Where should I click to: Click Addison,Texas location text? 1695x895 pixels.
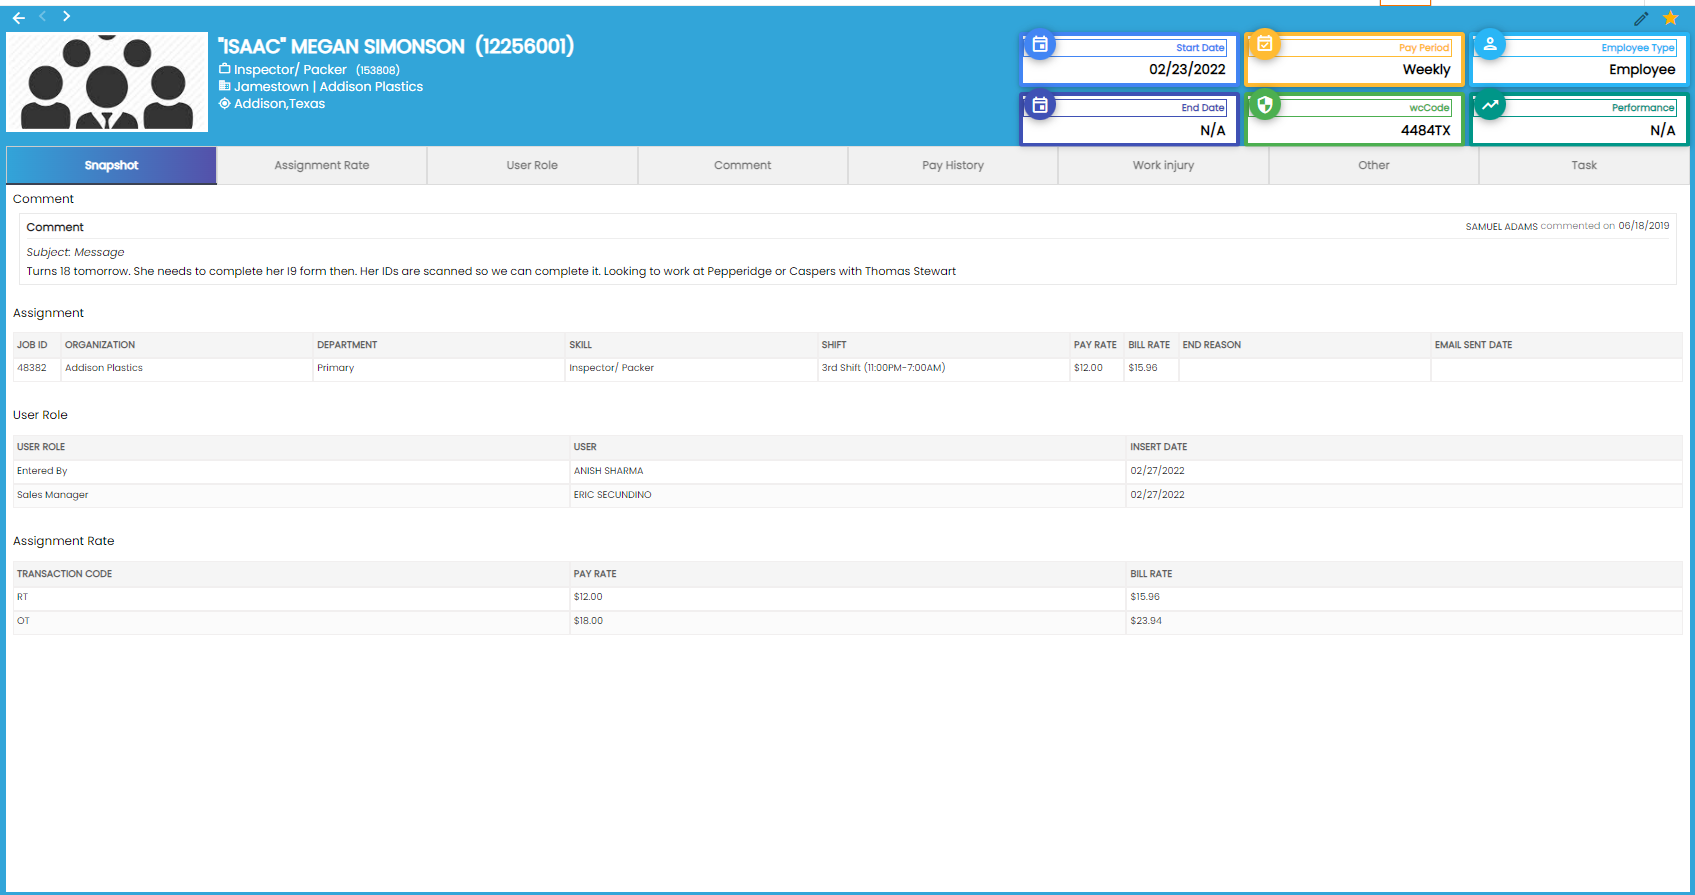(x=279, y=103)
